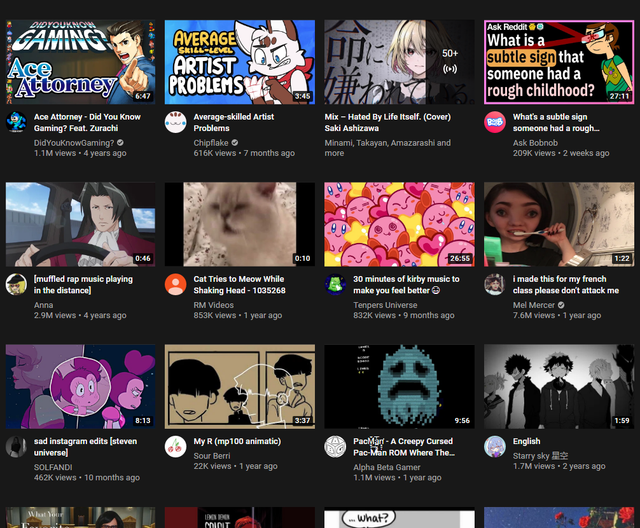The image size is (640, 528).
Task: Click '1.7M views • 2 years ago' text
Action: tap(559, 466)
